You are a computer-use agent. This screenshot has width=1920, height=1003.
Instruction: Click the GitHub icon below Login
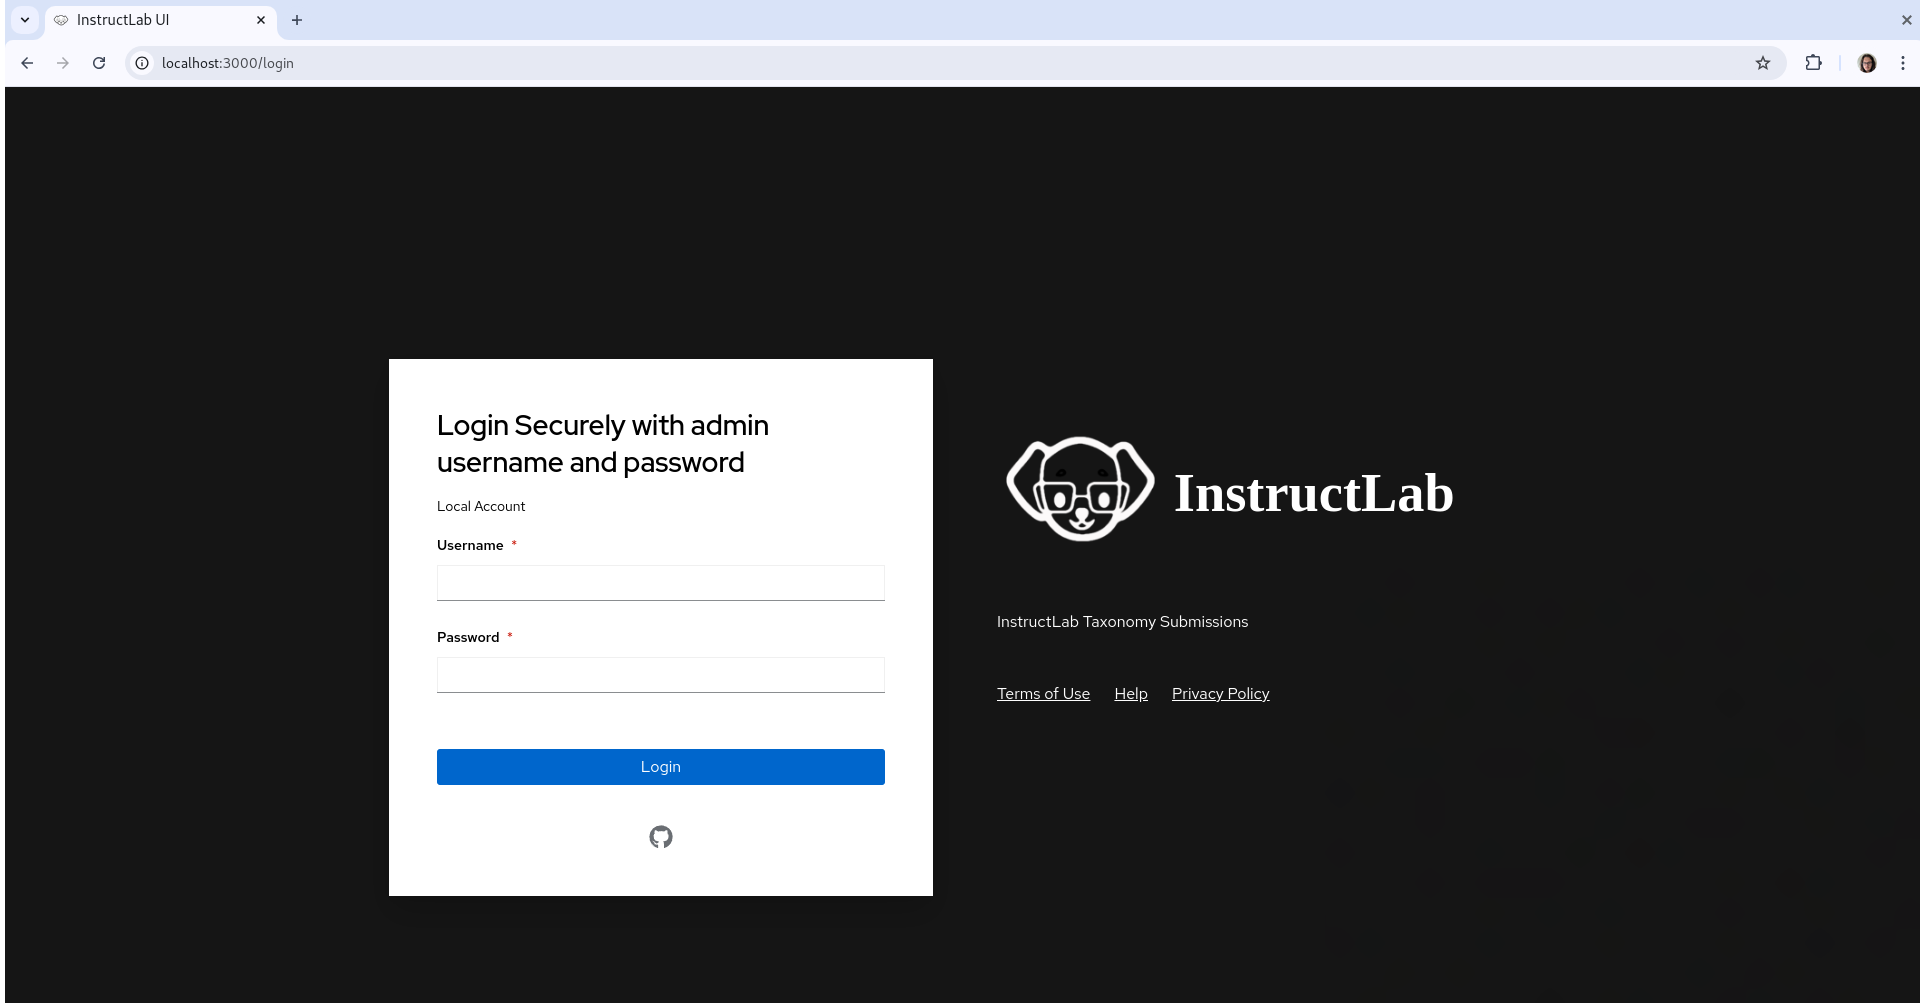pyautogui.click(x=660, y=837)
